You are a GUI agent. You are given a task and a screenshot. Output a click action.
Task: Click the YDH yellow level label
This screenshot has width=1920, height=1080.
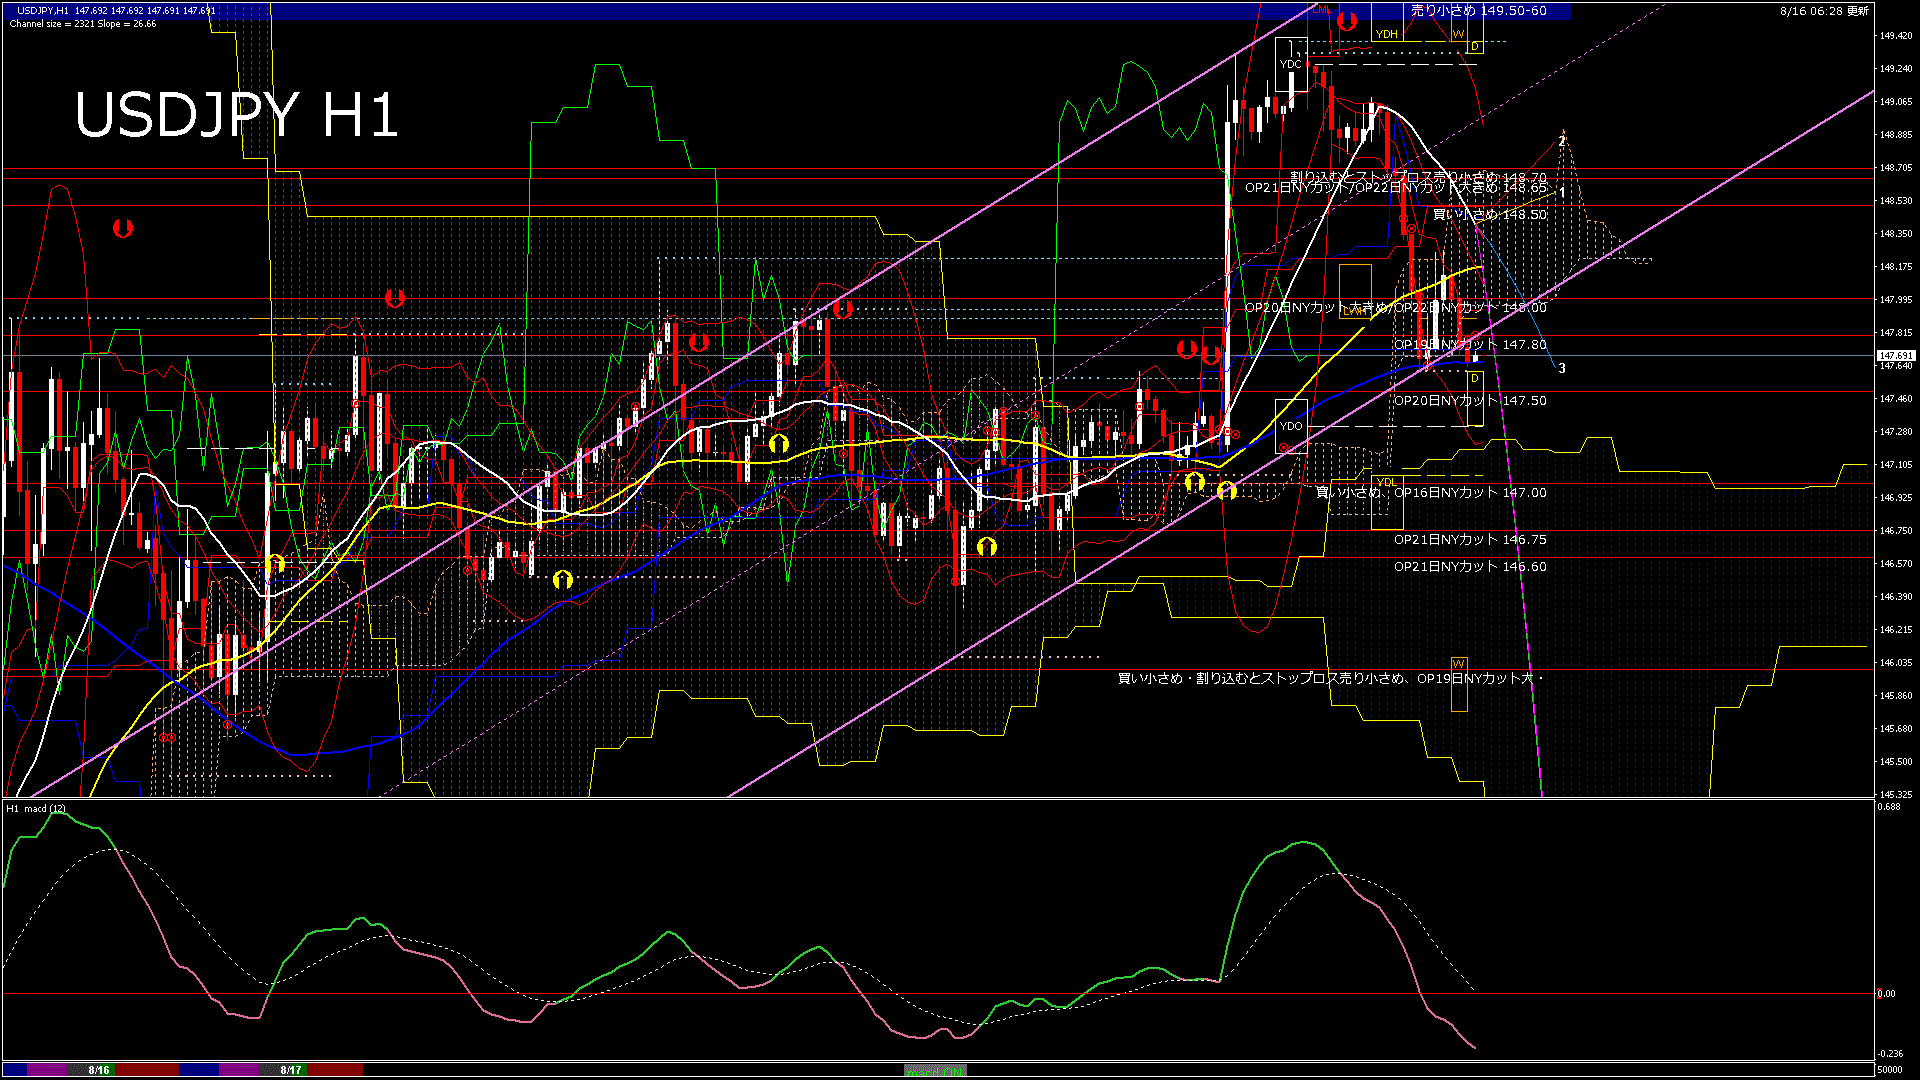click(1386, 34)
